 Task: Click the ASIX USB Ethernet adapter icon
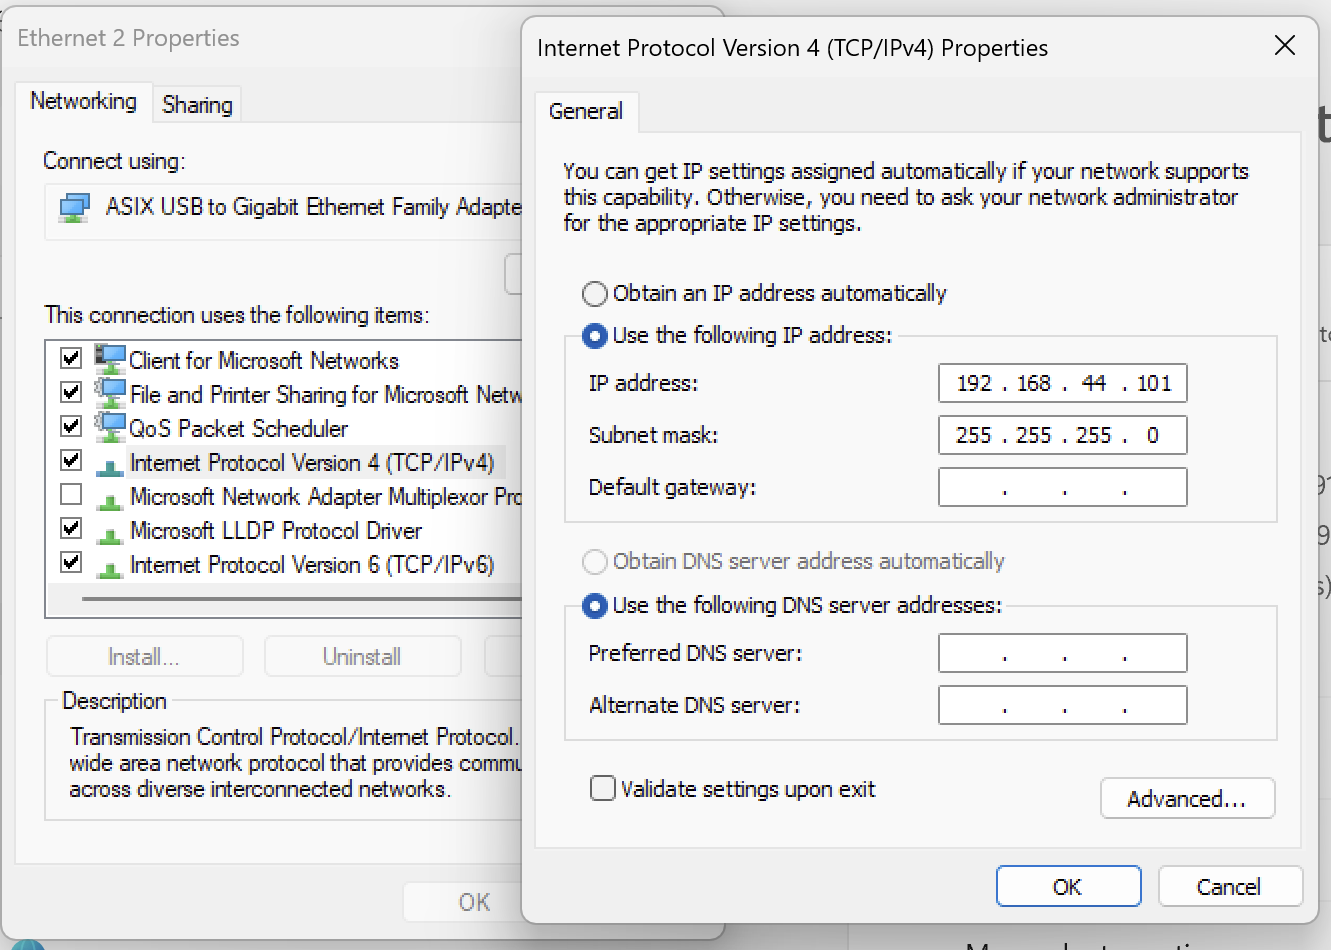pos(74,207)
